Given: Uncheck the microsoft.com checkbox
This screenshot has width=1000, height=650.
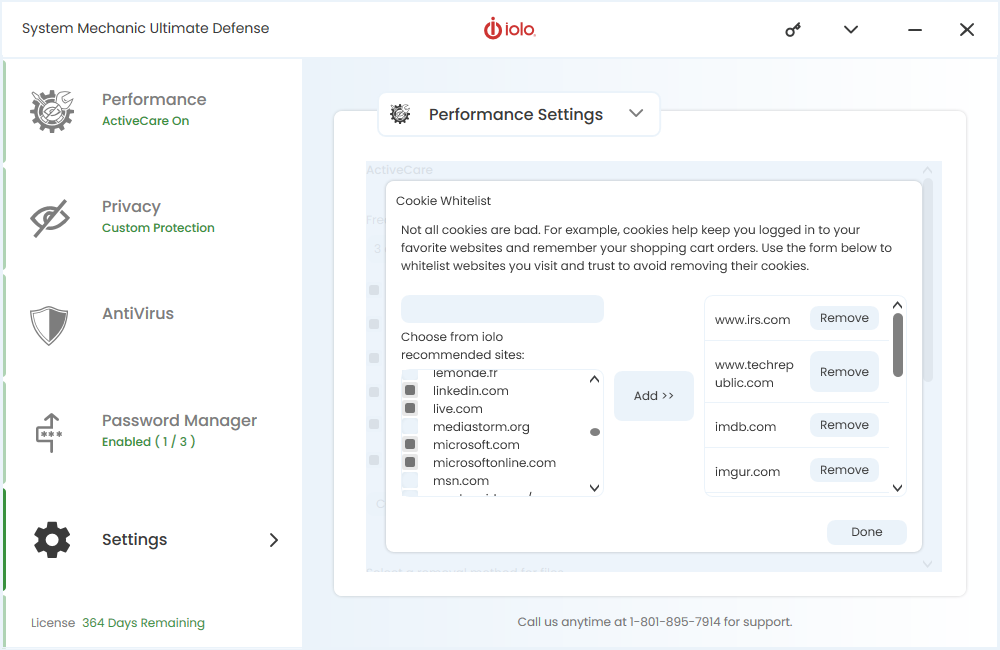Looking at the screenshot, I should click(410, 444).
